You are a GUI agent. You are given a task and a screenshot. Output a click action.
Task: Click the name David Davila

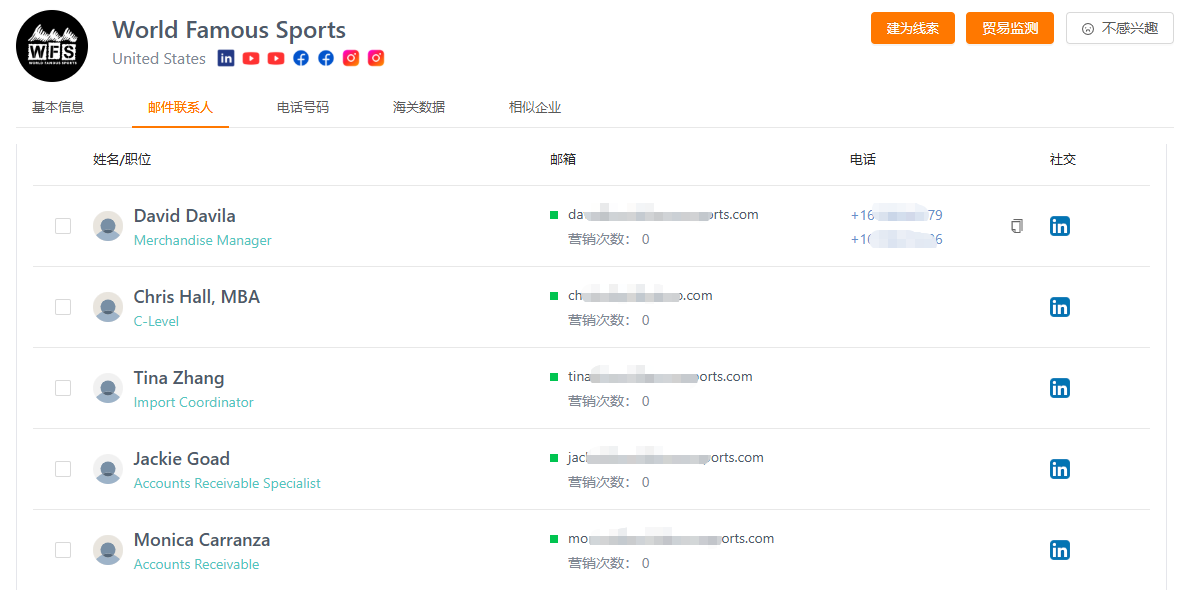tap(185, 216)
